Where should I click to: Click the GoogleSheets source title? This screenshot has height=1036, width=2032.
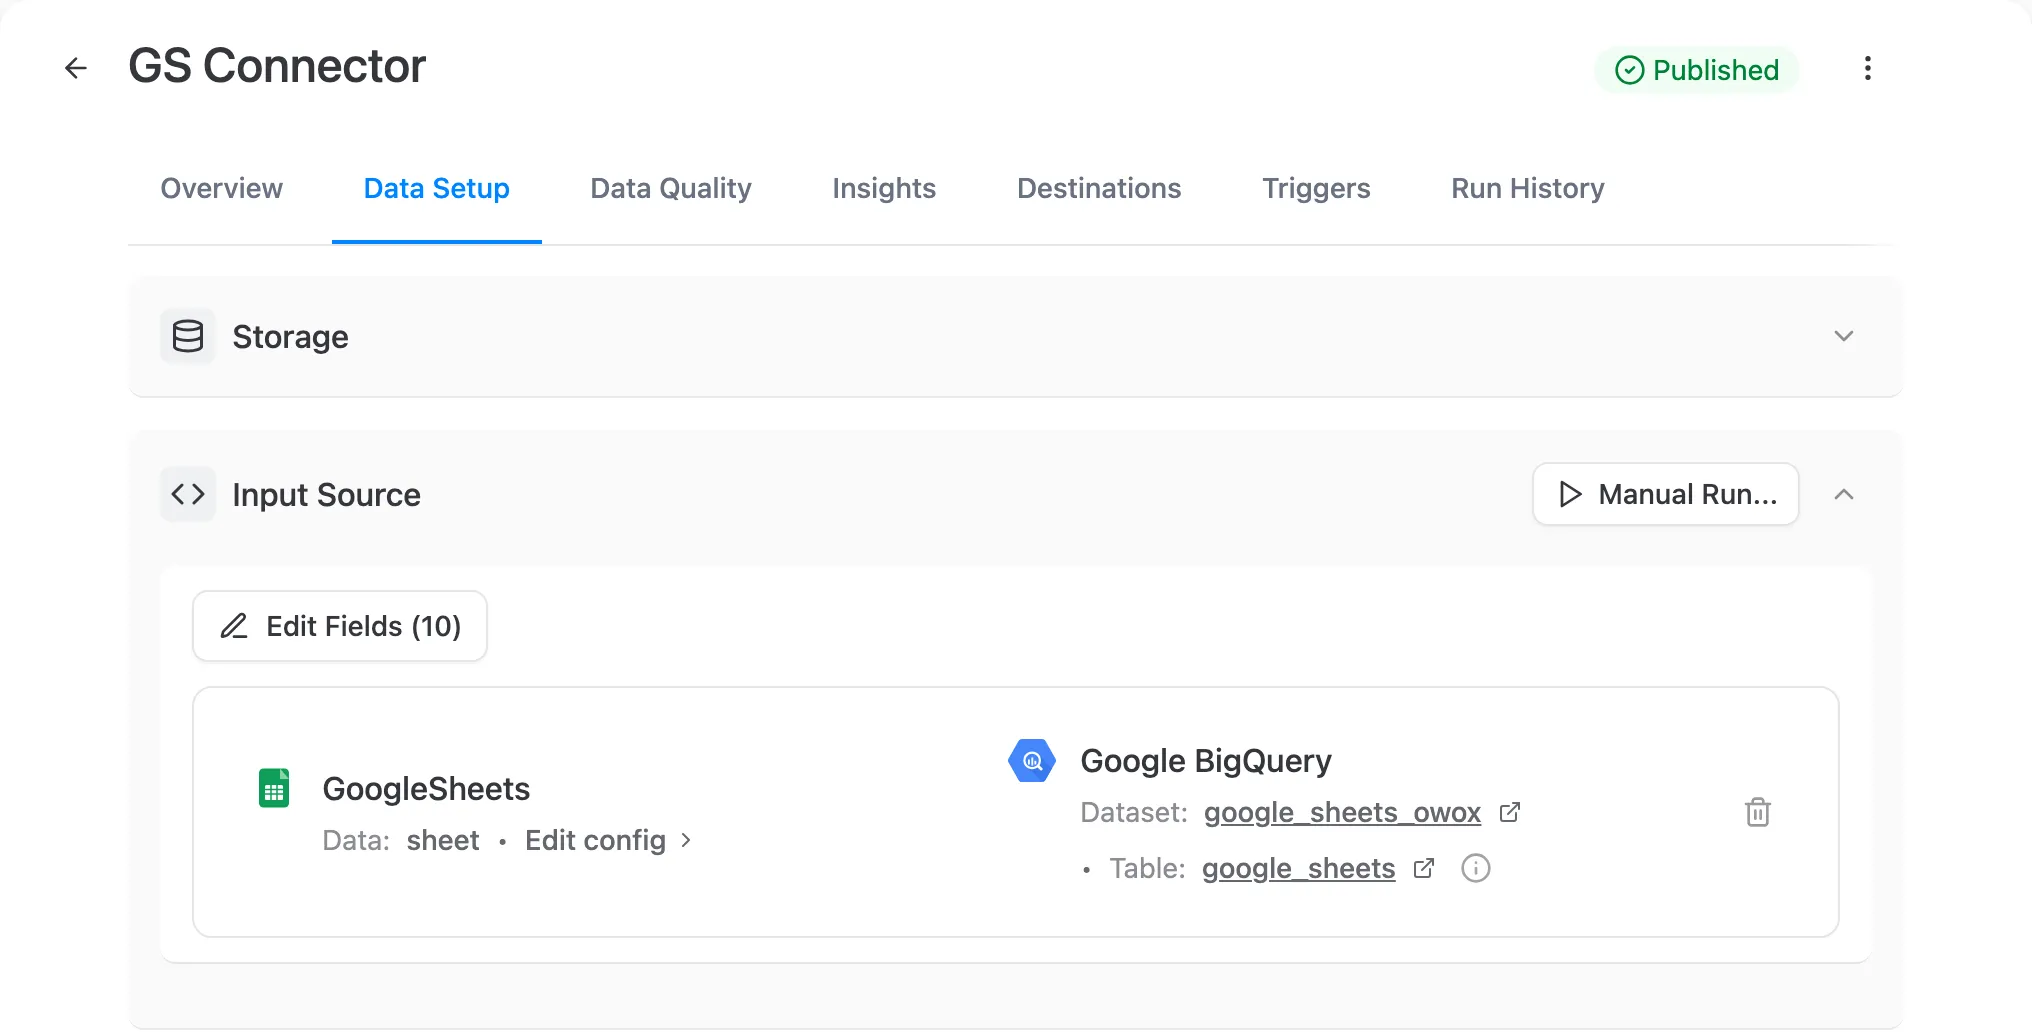click(426, 789)
